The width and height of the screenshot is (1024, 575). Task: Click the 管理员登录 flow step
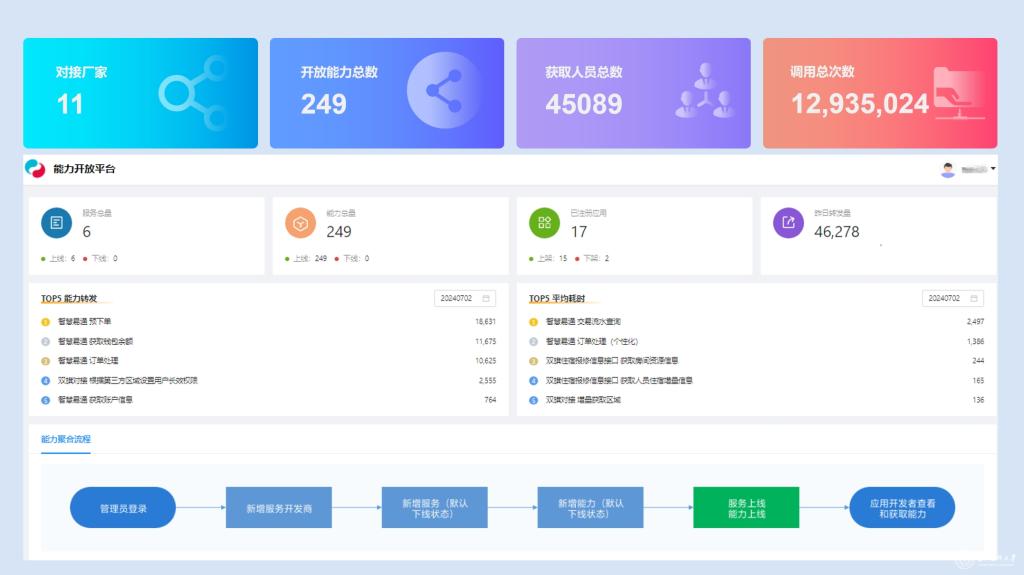click(123, 508)
